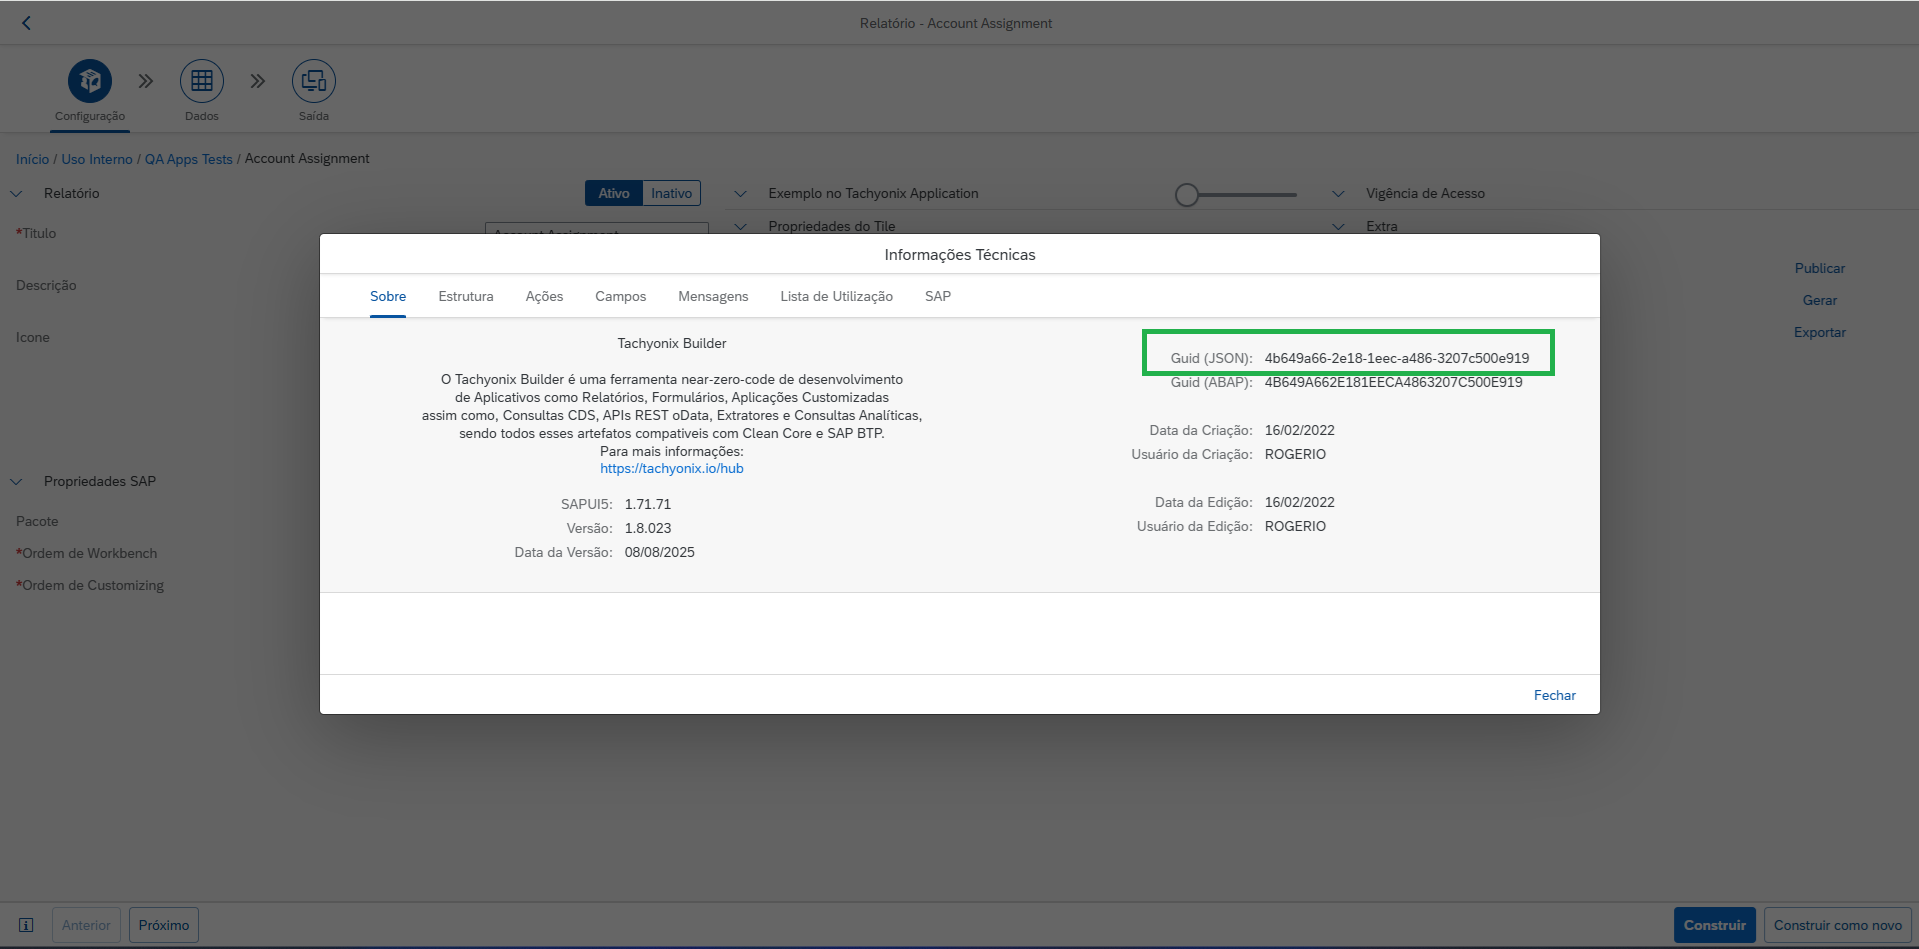Screen dimensions: 1919x949
Task: Open the SAP tab
Action: (x=938, y=296)
